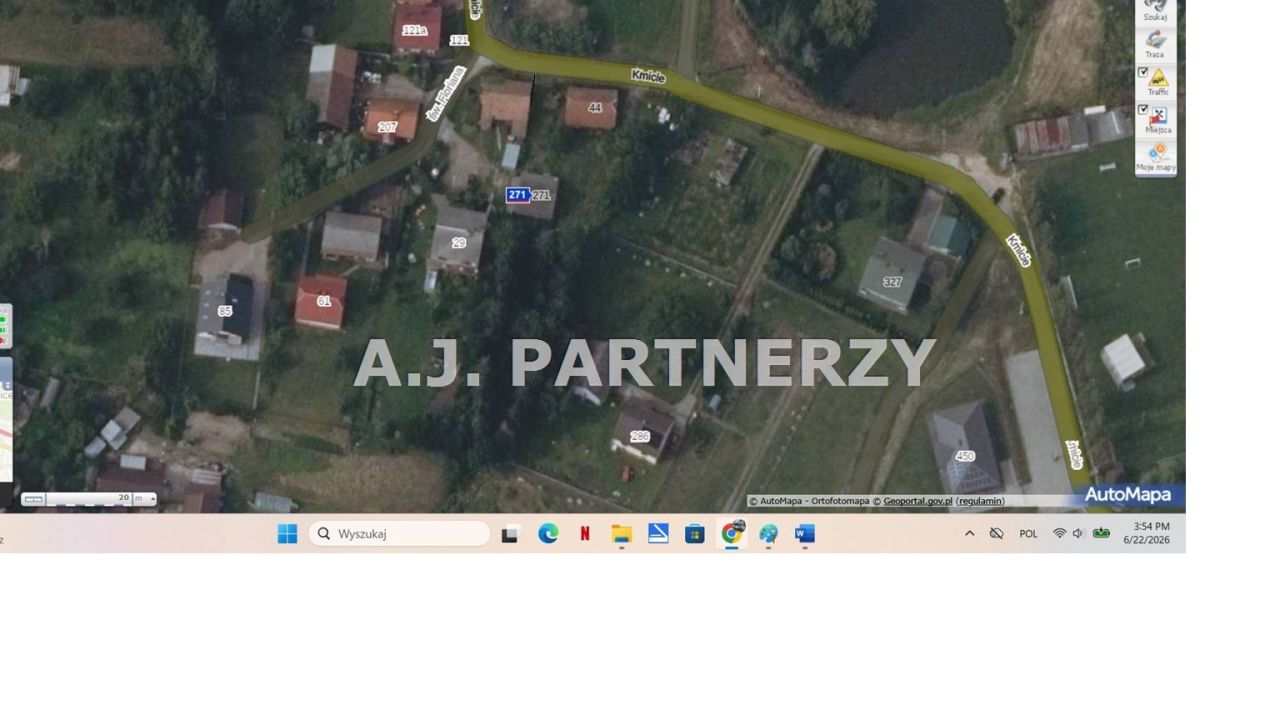This screenshot has height=720, width=1280.
Task: Open the Windows Start menu
Action: (287, 534)
